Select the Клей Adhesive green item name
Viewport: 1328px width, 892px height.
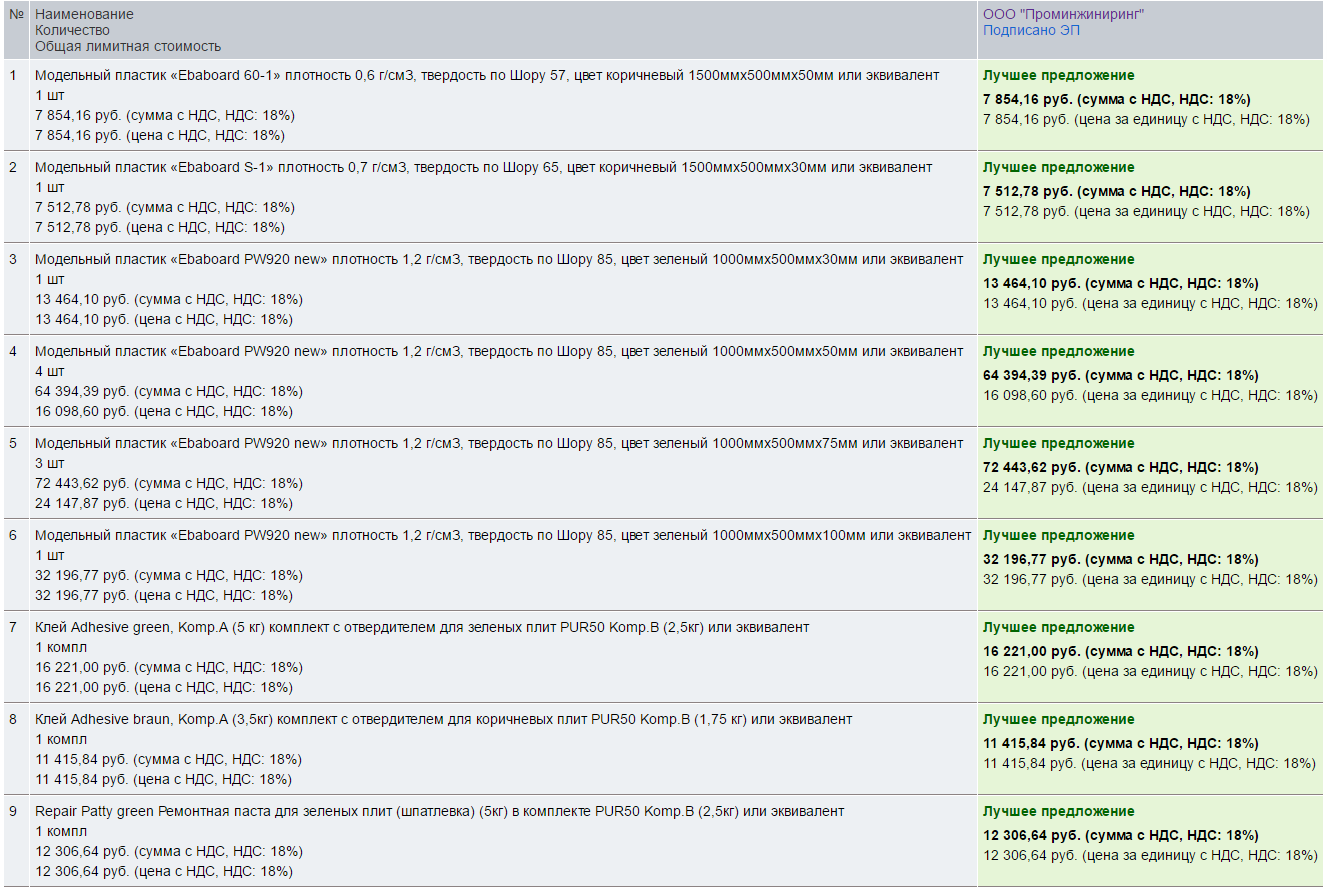coord(422,627)
